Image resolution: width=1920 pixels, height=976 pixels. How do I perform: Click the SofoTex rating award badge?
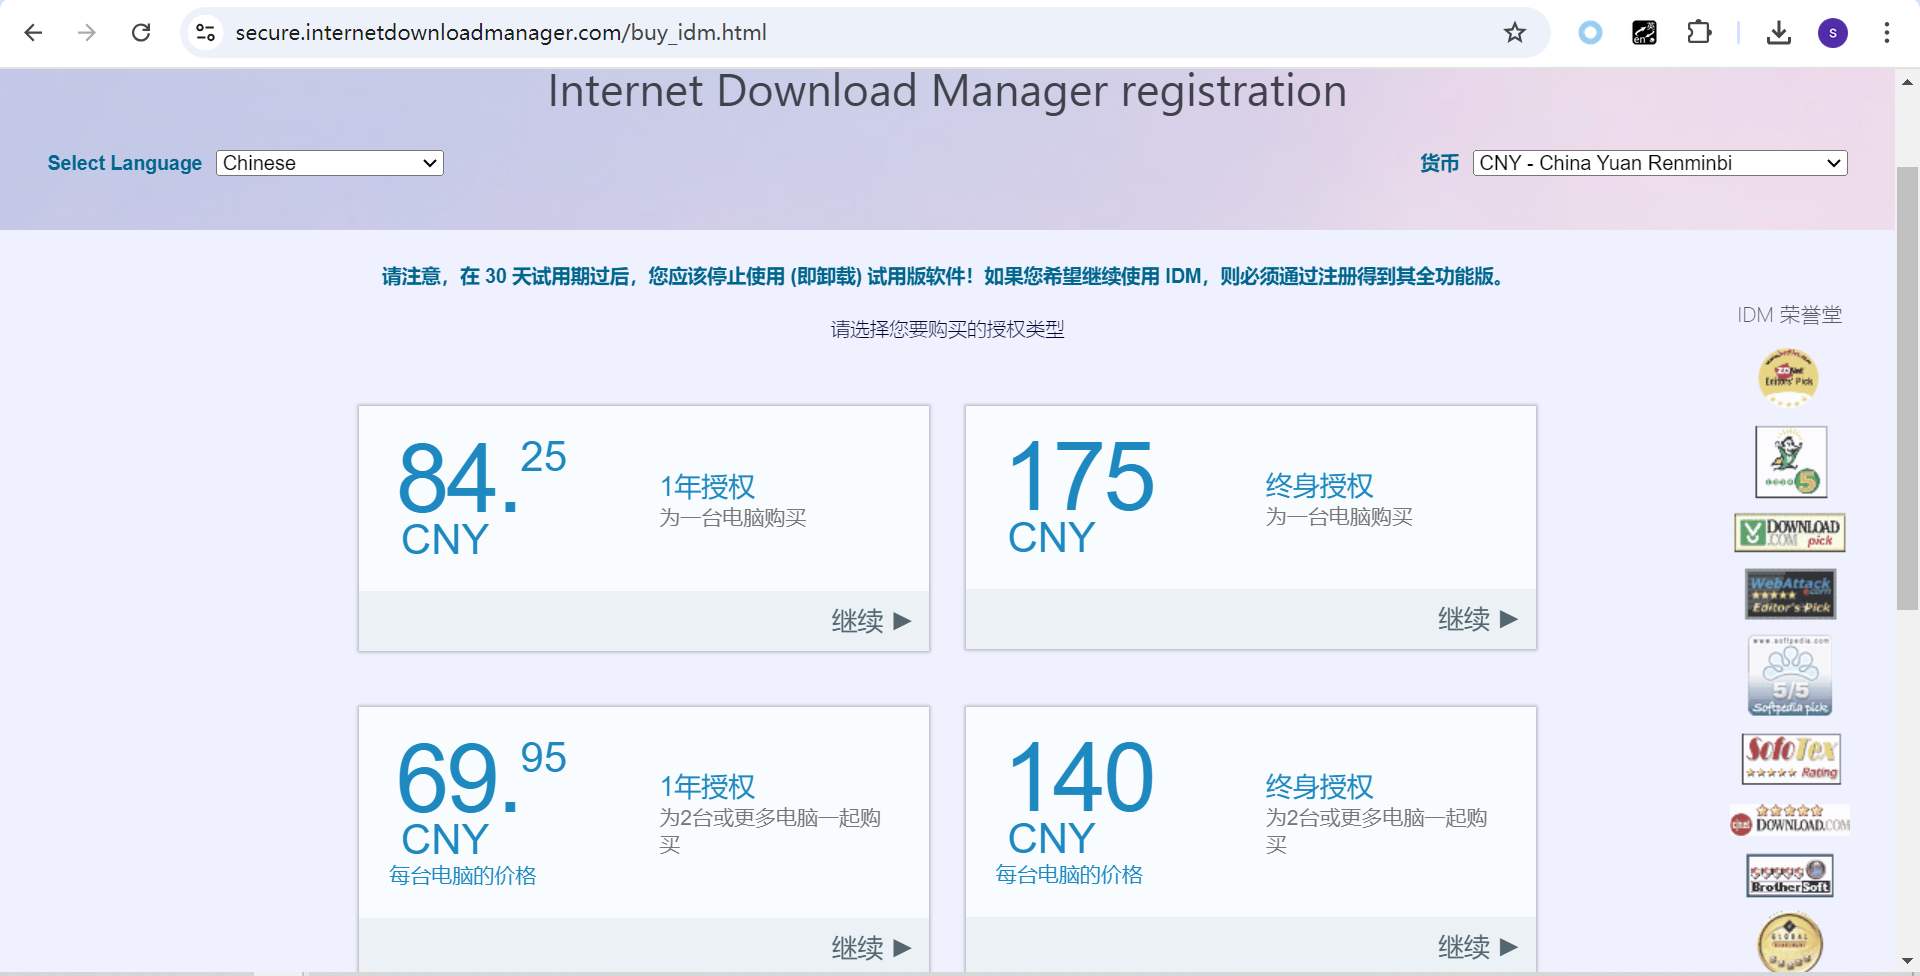[1790, 758]
